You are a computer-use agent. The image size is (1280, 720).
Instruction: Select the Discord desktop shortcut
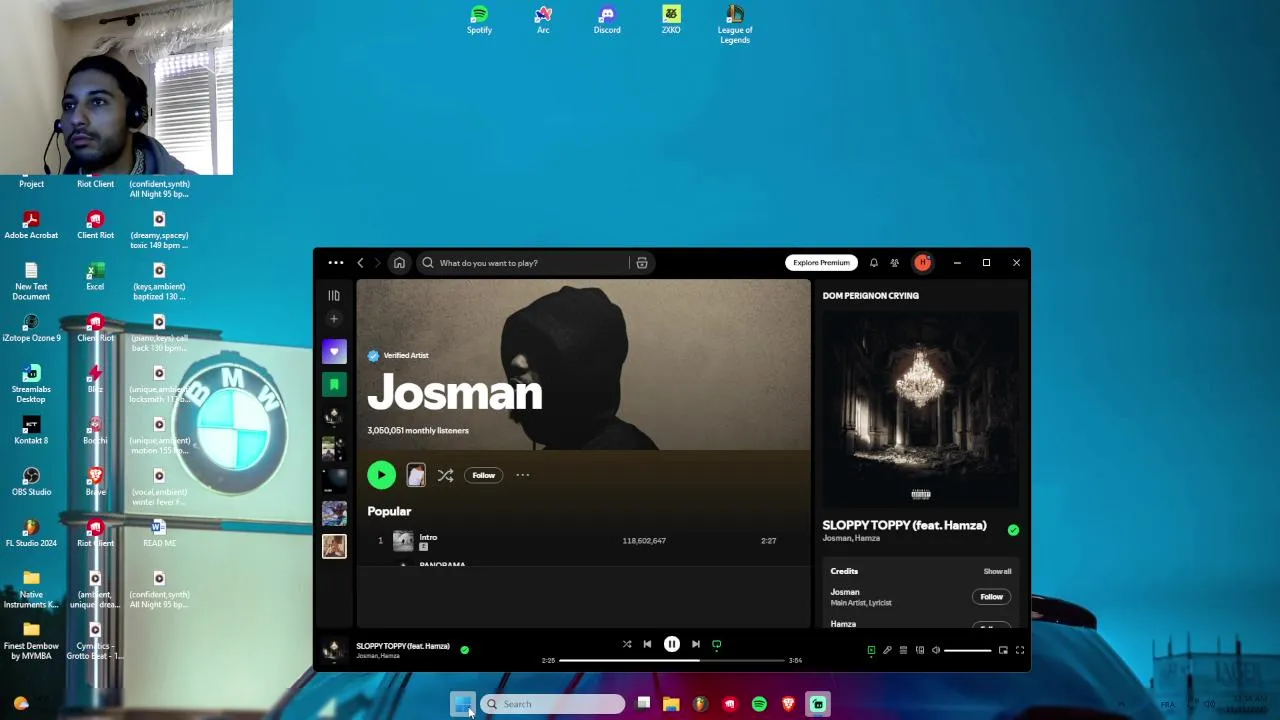point(607,20)
